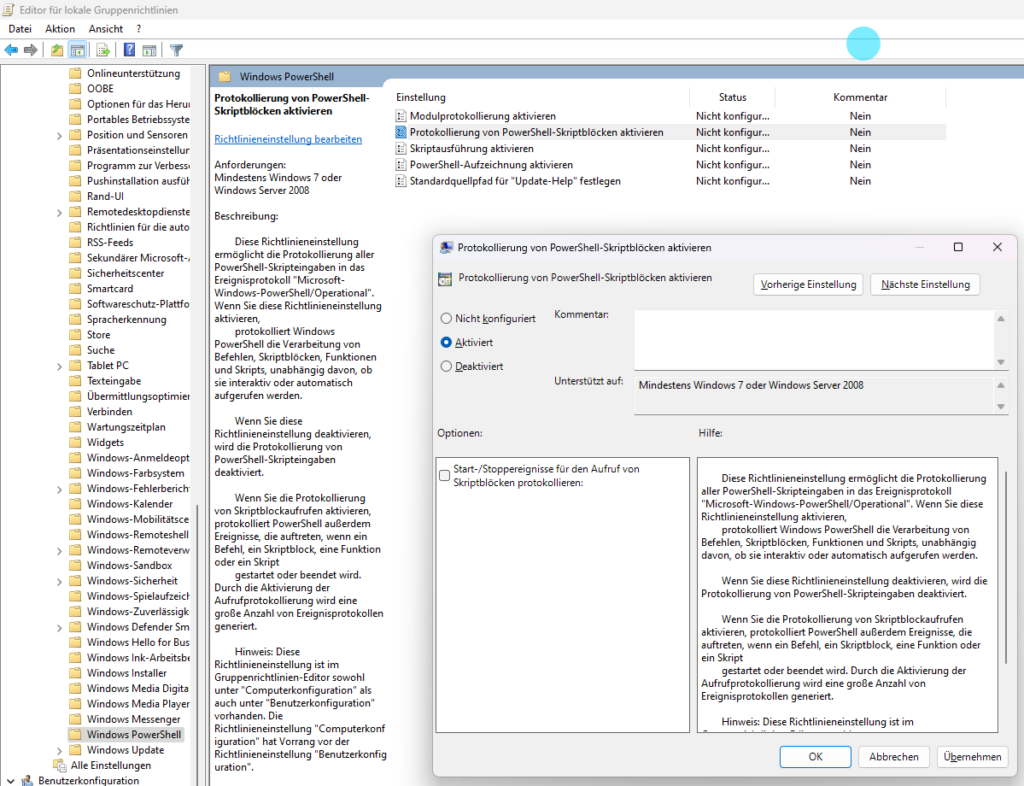1024x786 pixels.
Task: Open the Aktion menu
Action: (x=60, y=29)
